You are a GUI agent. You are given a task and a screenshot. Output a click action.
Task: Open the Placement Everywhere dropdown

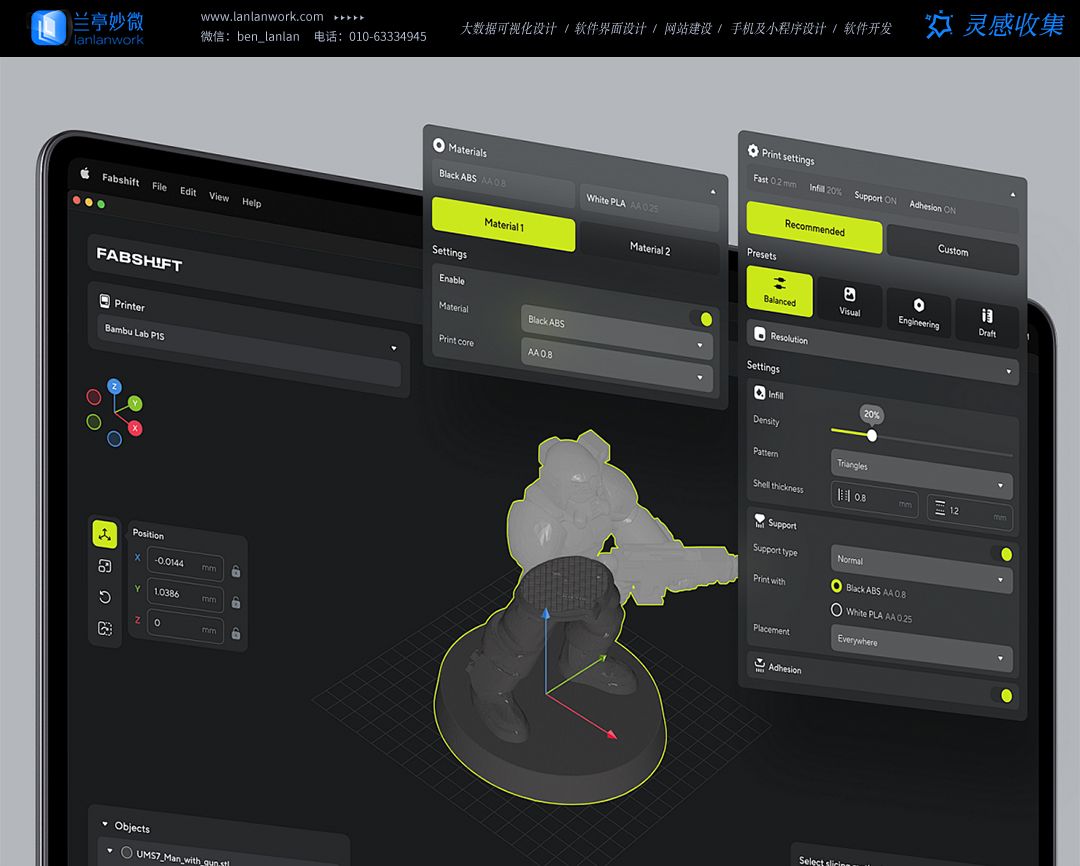click(x=922, y=648)
